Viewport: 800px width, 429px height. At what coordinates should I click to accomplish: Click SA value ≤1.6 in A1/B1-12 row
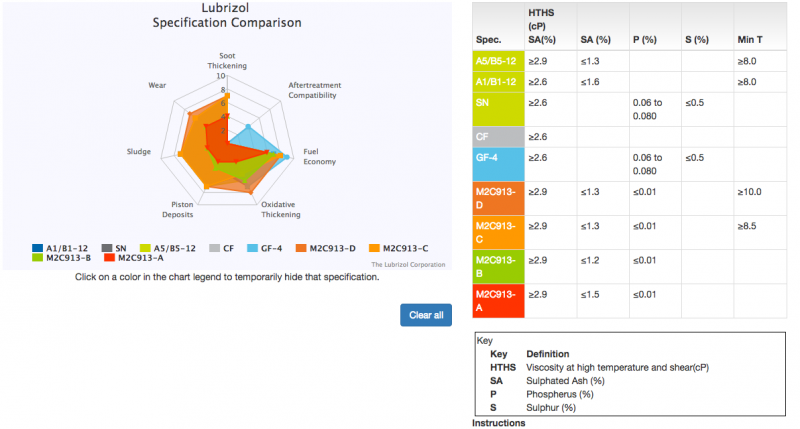pos(590,82)
